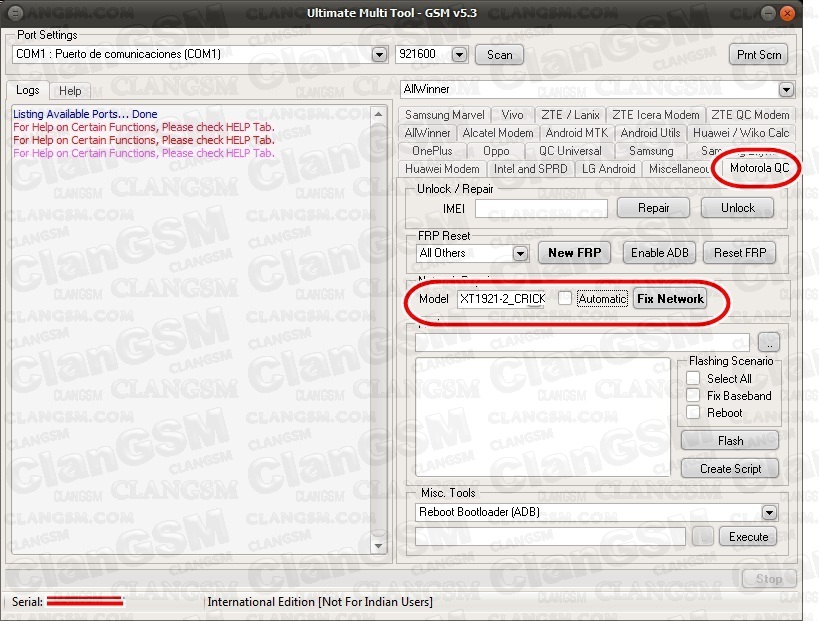The image size is (819, 621).
Task: Go to the Samsung tab
Action: [651, 151]
